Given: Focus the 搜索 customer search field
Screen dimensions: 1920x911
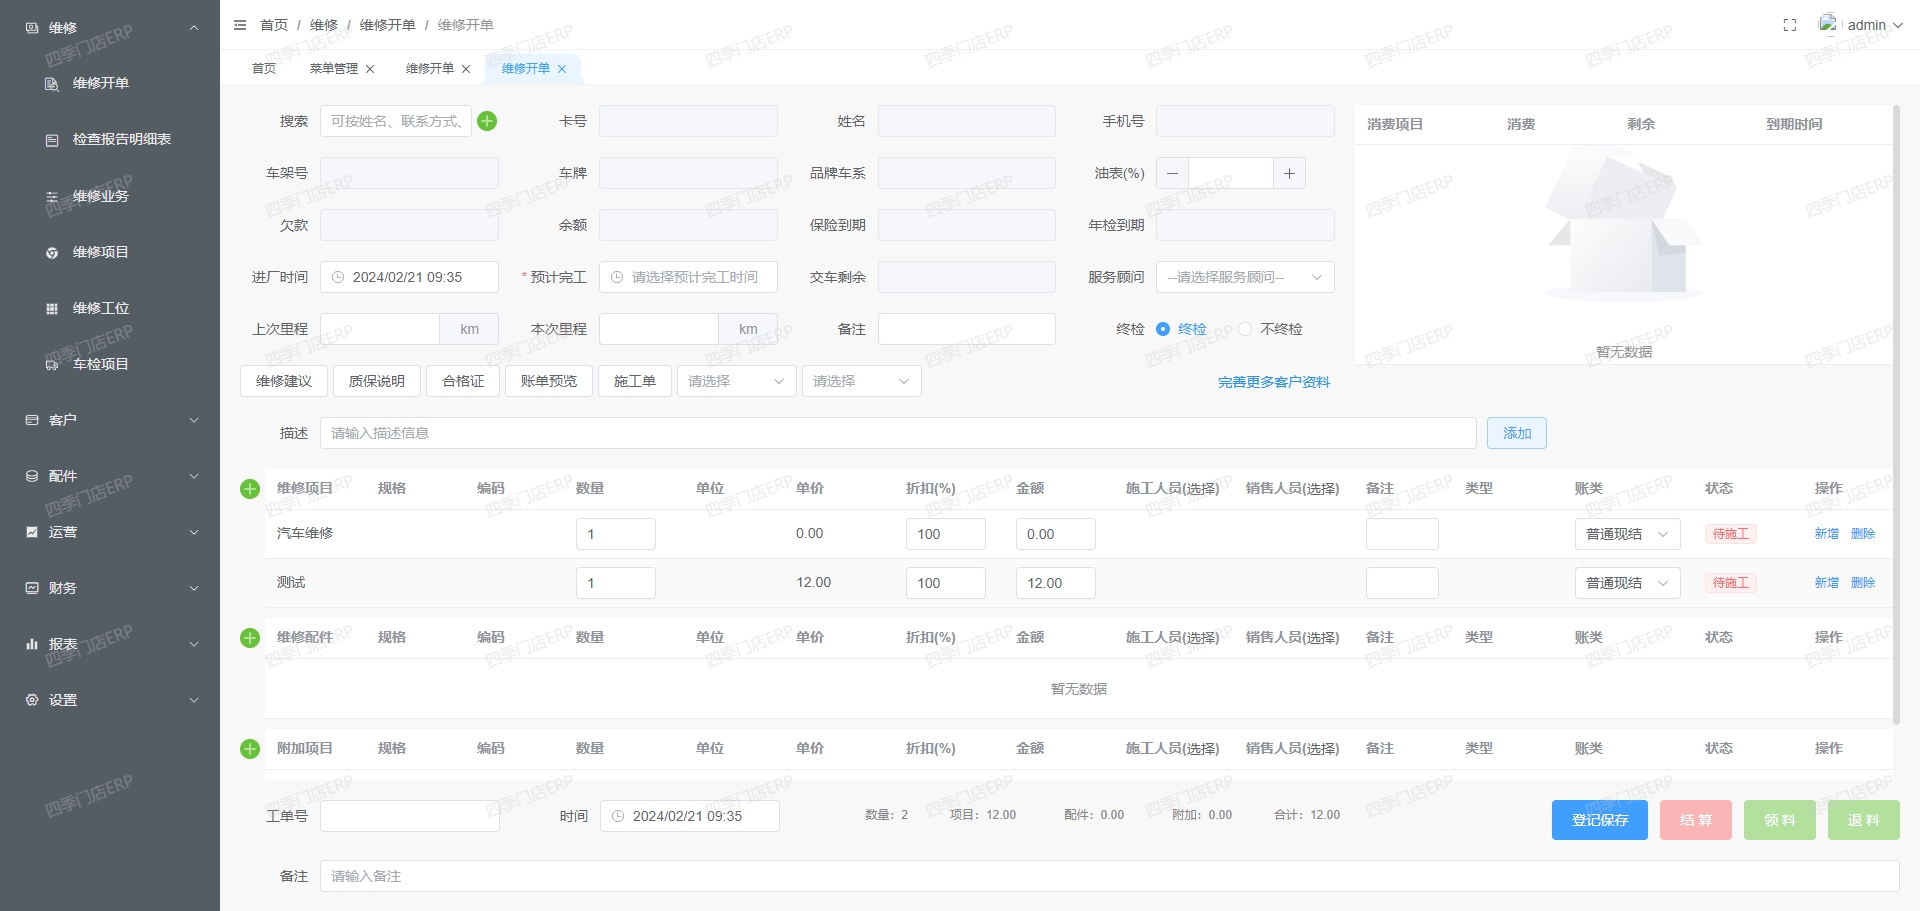Looking at the screenshot, I should coord(396,121).
